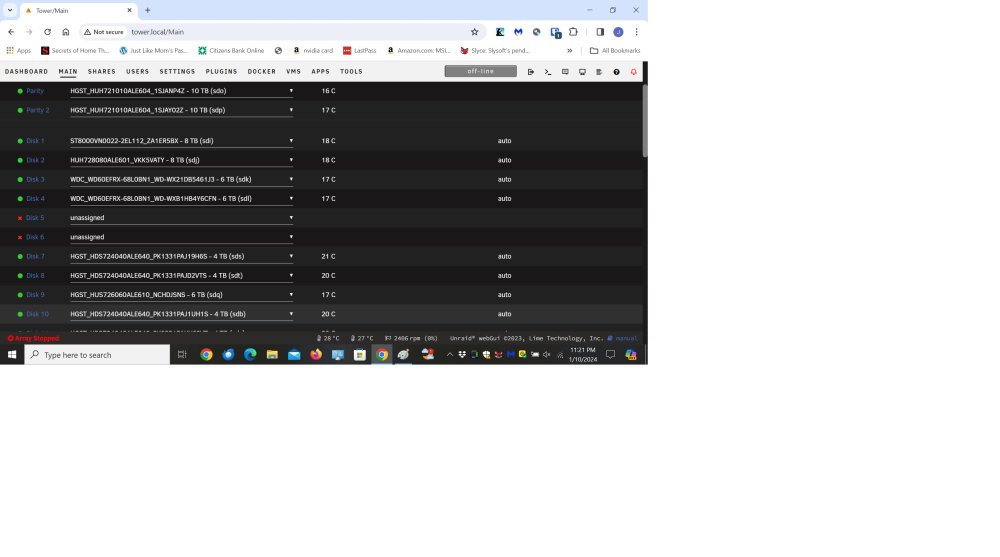Open the Plugins tab
The image size is (1000, 557).
click(221, 71)
